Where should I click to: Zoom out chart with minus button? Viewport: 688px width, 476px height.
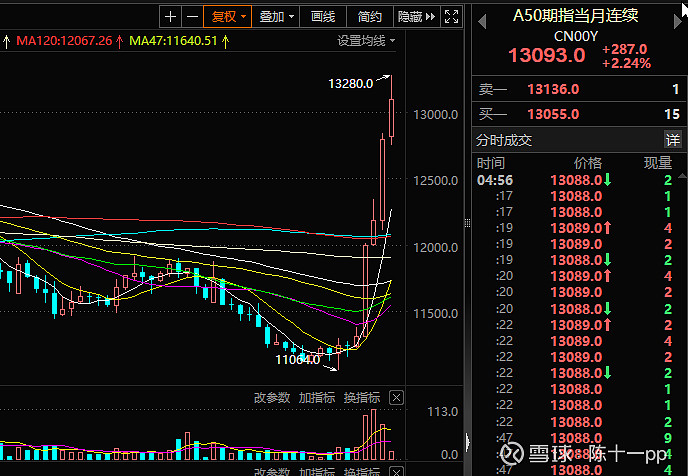(x=190, y=16)
